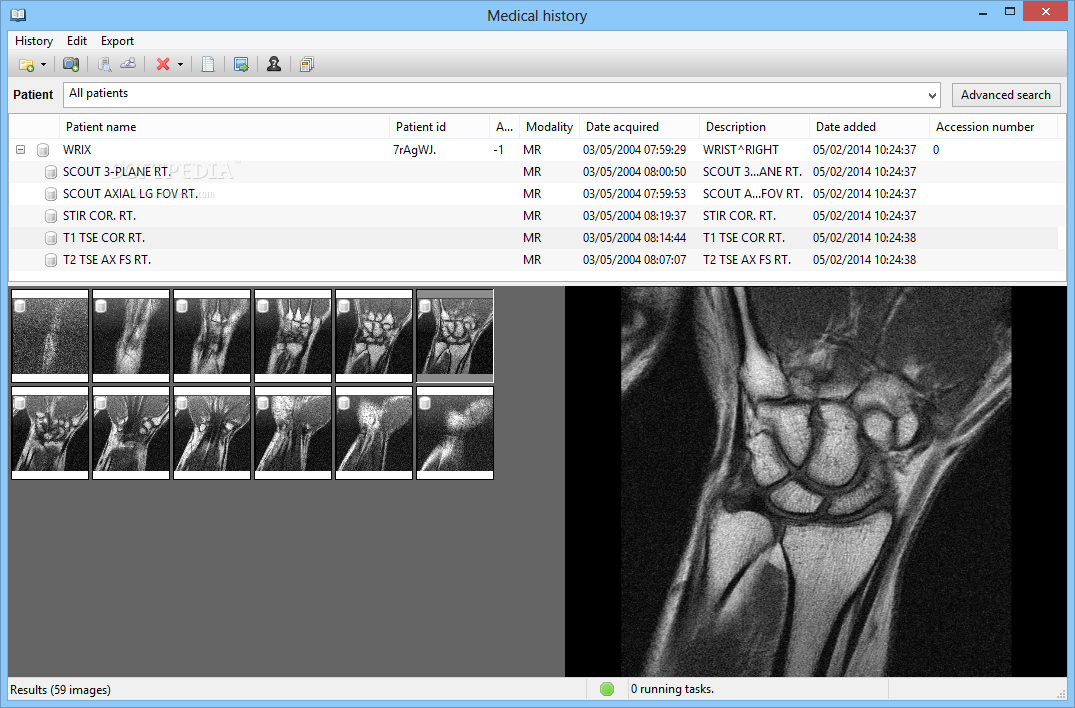The width and height of the screenshot is (1075, 708).
Task: Click the Results (59 images) status text
Action: click(x=60, y=689)
